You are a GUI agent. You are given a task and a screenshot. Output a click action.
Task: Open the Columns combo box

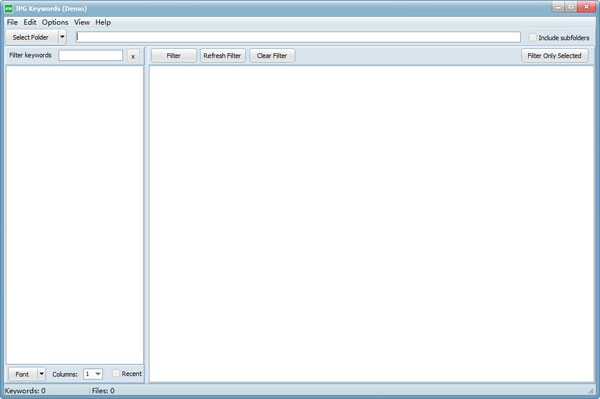tap(93, 374)
